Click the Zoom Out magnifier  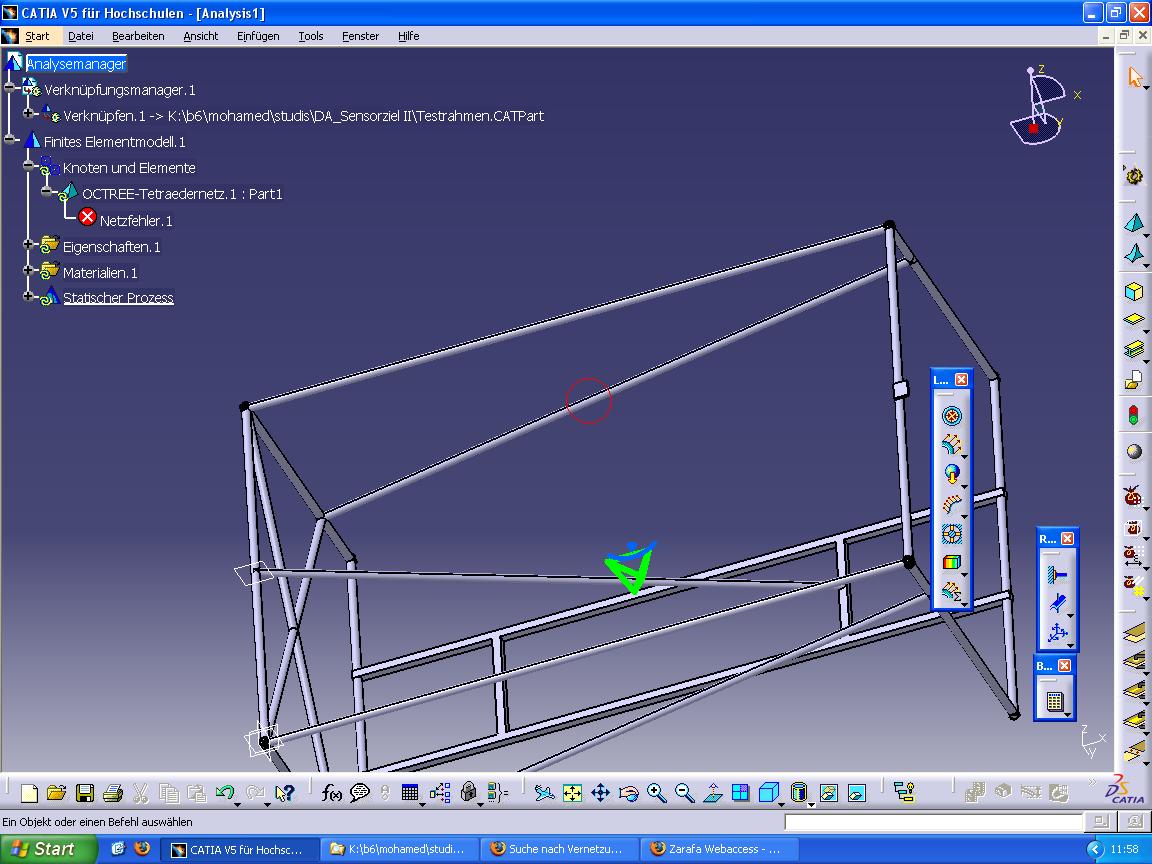tap(684, 793)
